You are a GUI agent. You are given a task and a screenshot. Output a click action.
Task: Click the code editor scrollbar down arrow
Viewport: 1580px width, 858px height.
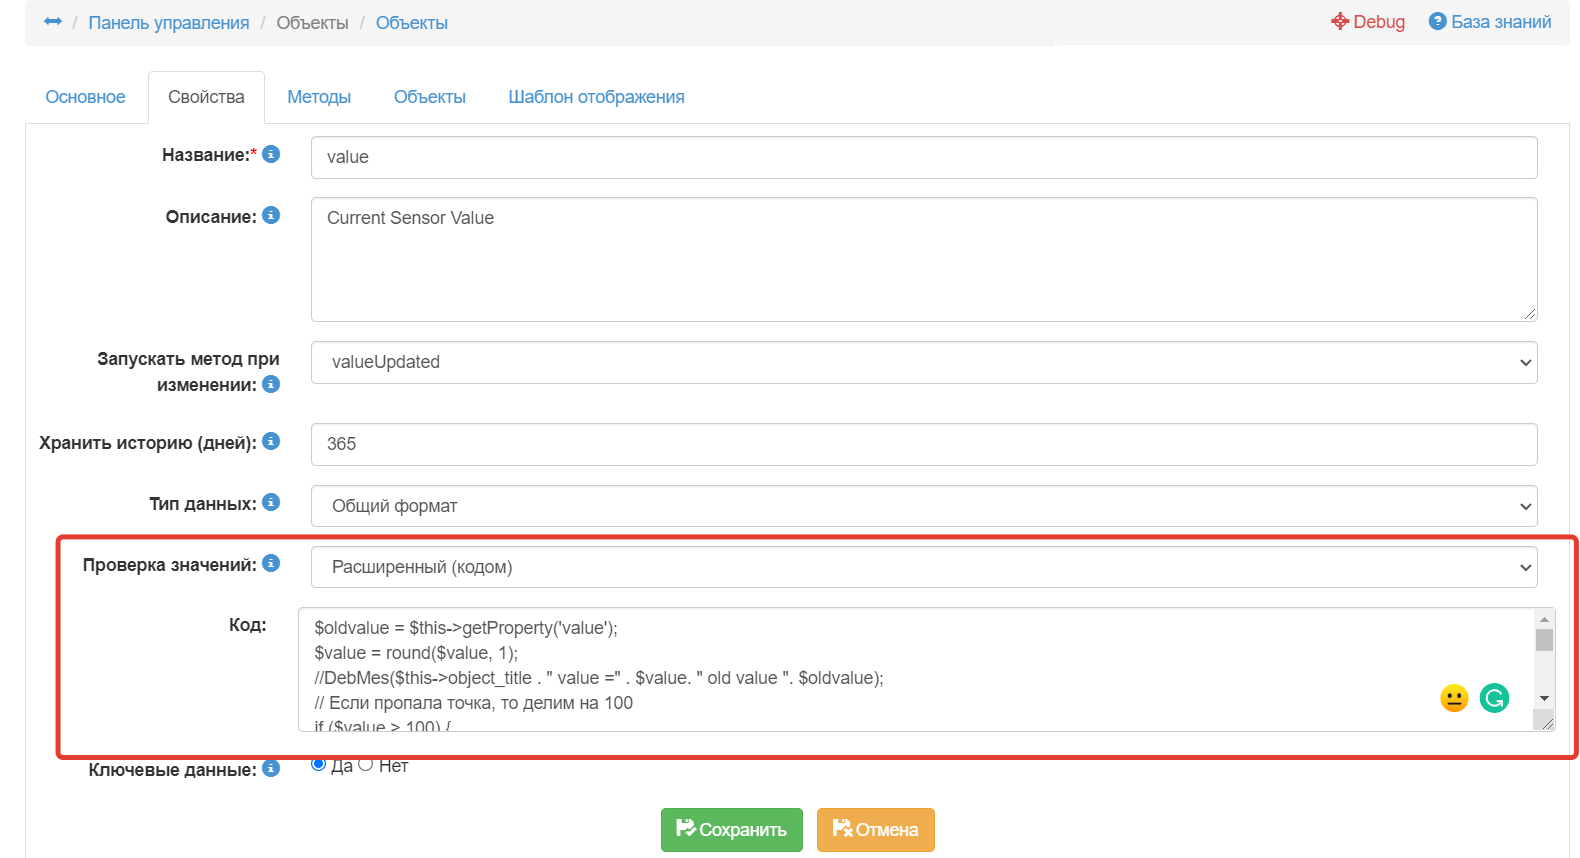coord(1544,699)
